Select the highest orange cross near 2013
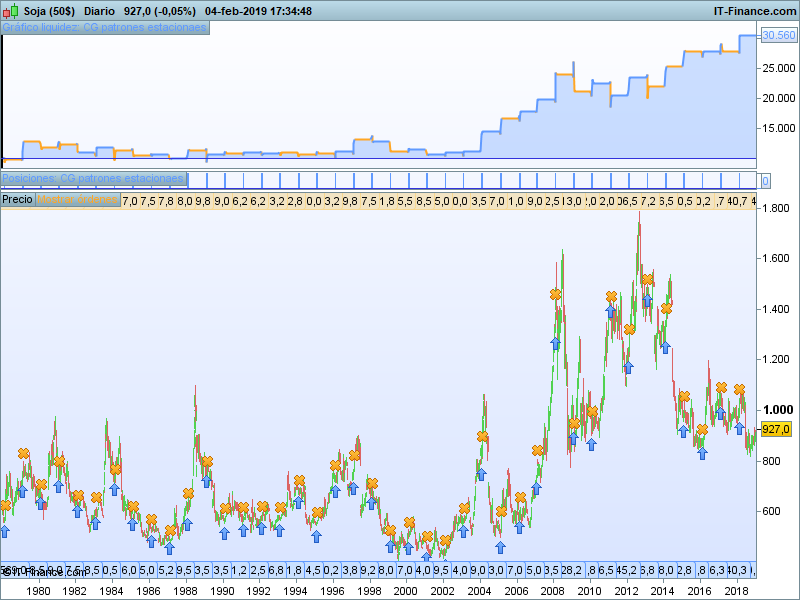 (647, 279)
